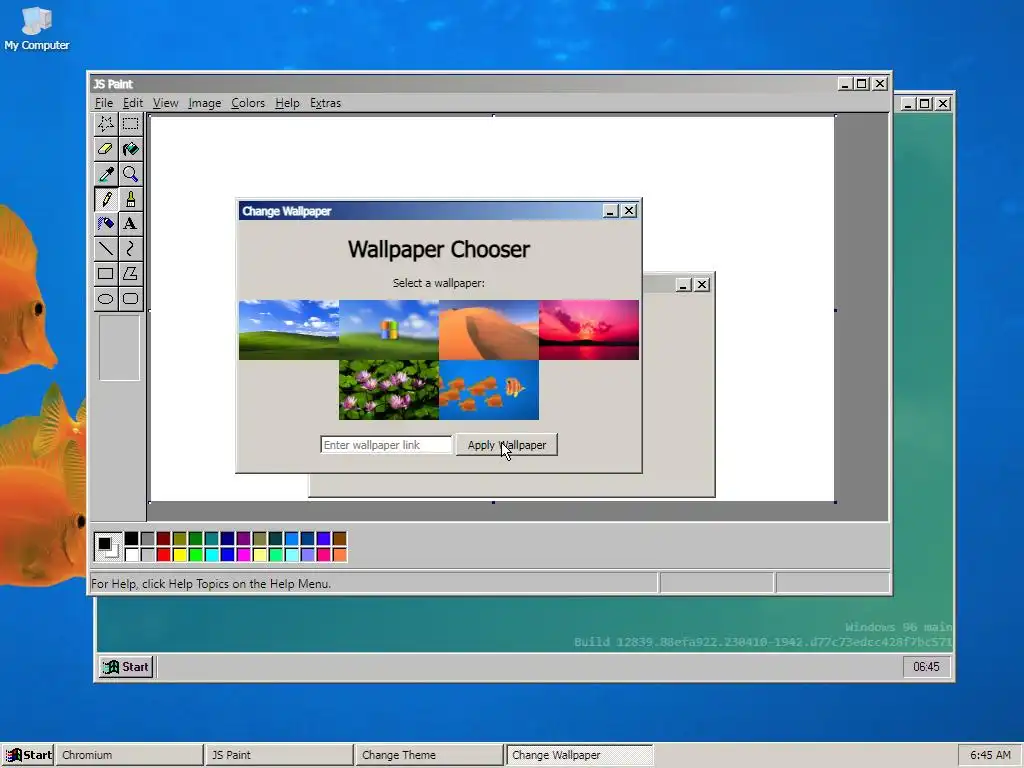Open the View menu in JS Paint
Screen dimensions: 1024x768
[165, 103]
